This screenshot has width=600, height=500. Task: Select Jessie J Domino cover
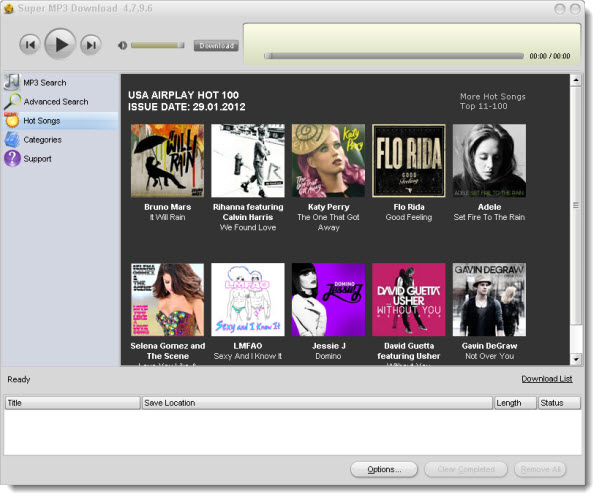(x=328, y=300)
